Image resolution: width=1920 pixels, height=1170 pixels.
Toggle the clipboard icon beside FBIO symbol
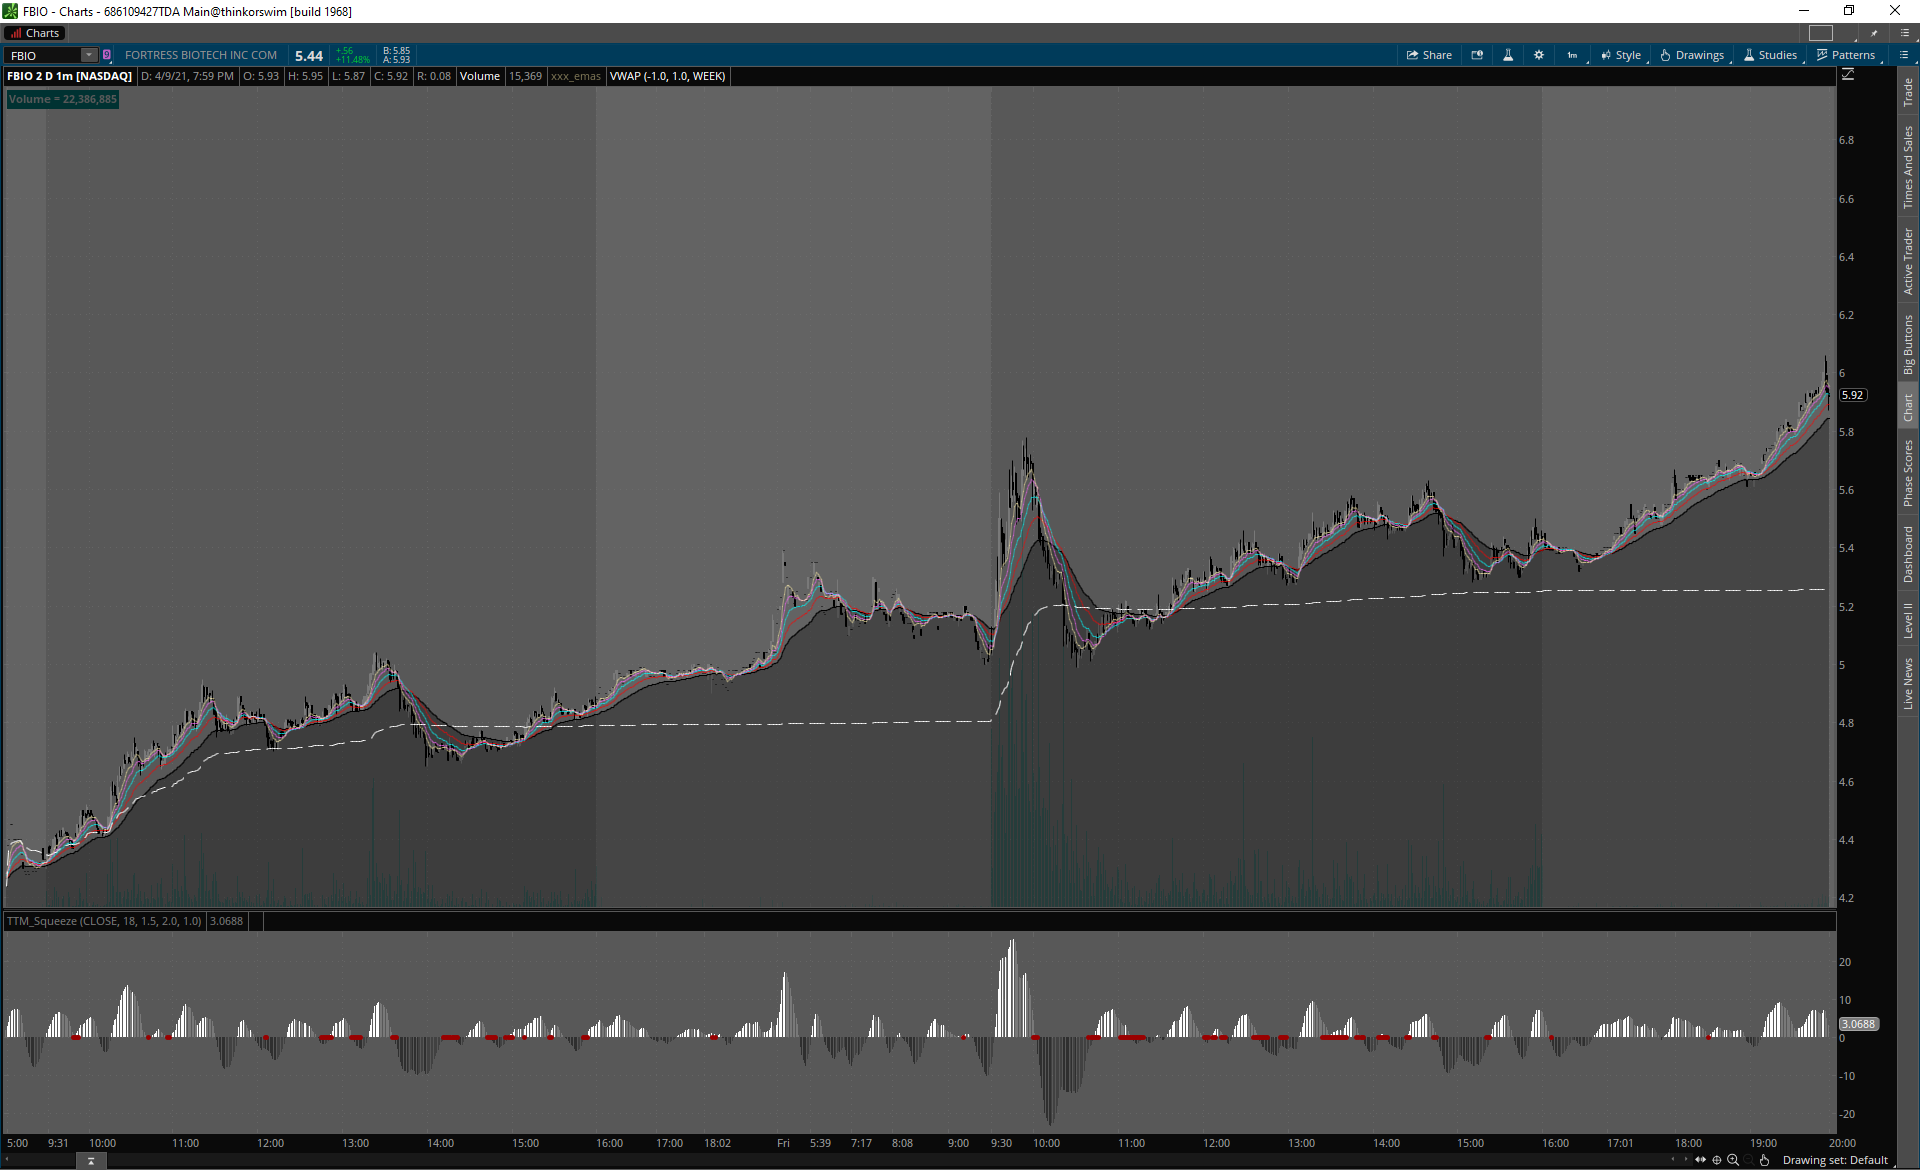pos(107,55)
